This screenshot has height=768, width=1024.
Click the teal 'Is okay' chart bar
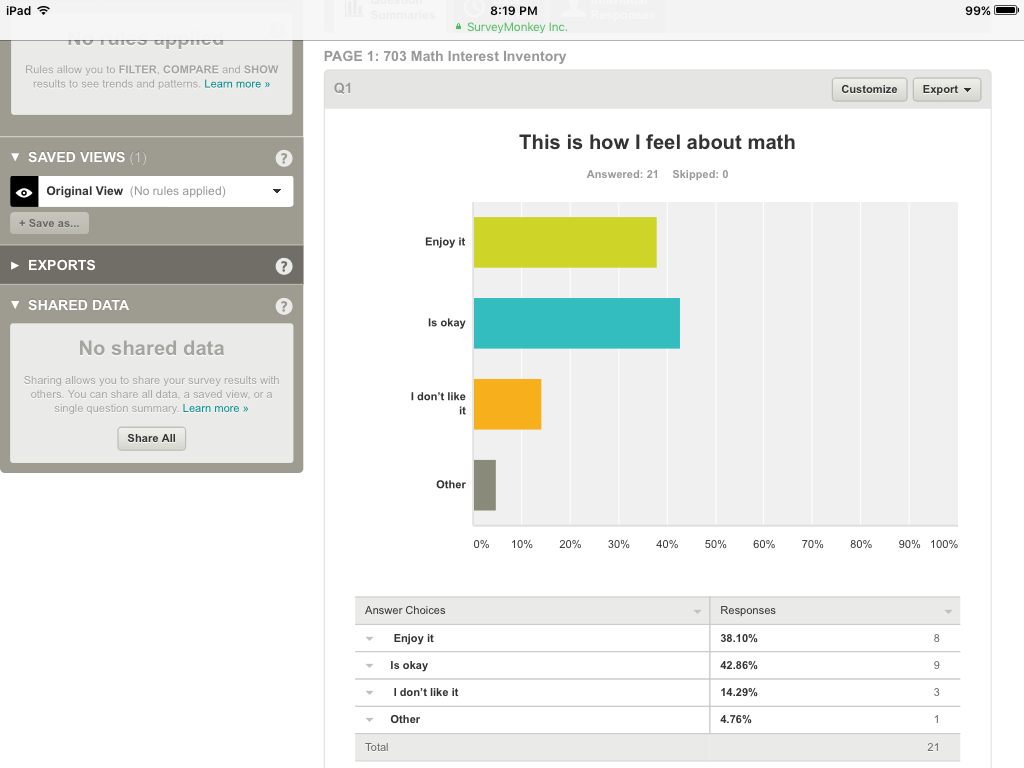(x=576, y=323)
